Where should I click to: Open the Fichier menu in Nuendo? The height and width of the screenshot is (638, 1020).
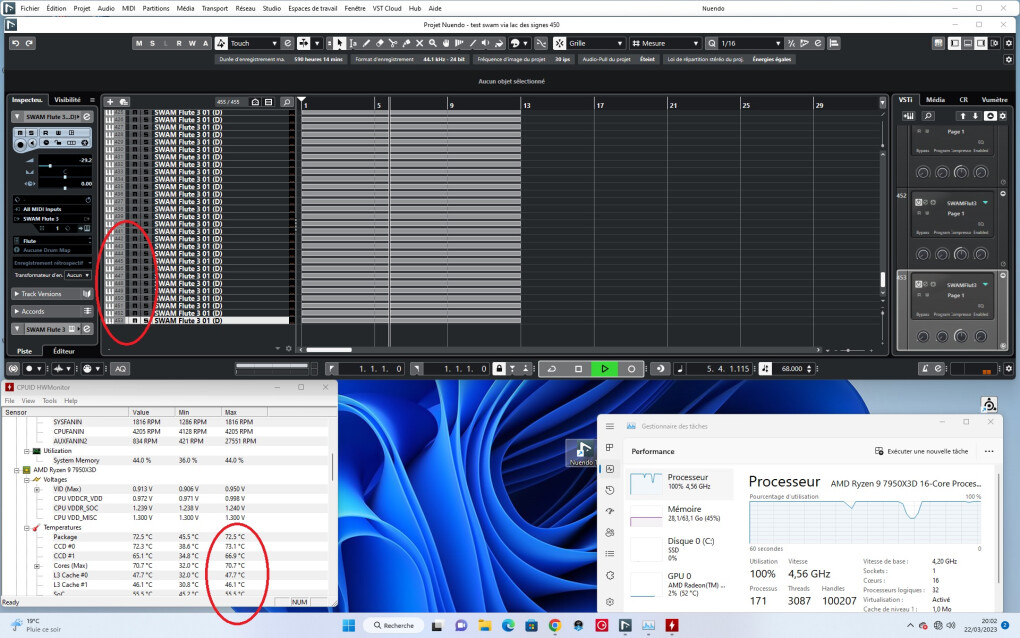tap(30, 8)
